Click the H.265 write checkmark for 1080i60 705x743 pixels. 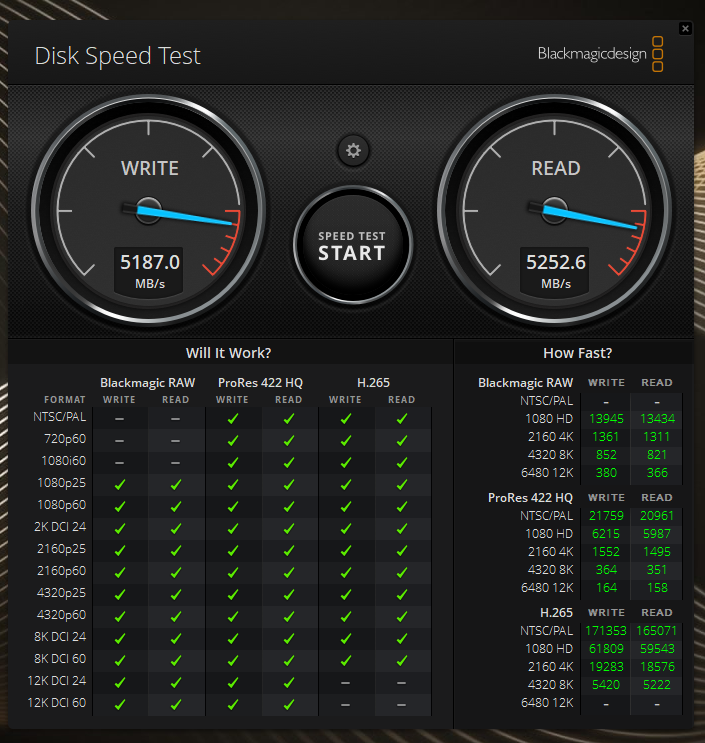click(346, 463)
